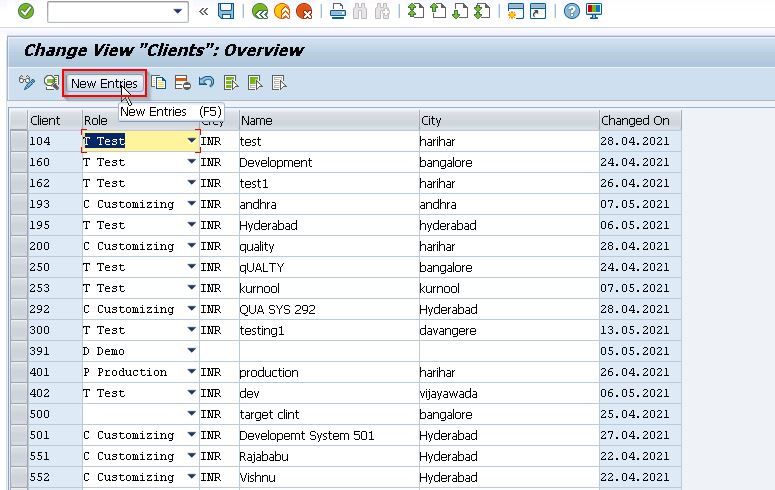
Task: Open Role dropdown for client 401
Action: pyautogui.click(x=192, y=372)
